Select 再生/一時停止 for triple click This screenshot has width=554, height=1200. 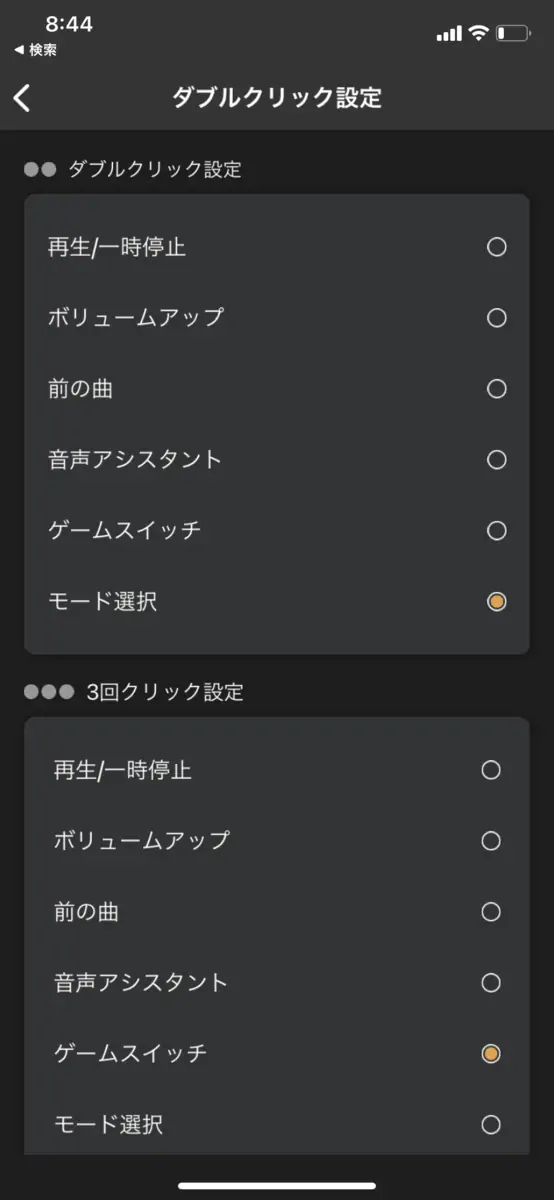coord(277,770)
